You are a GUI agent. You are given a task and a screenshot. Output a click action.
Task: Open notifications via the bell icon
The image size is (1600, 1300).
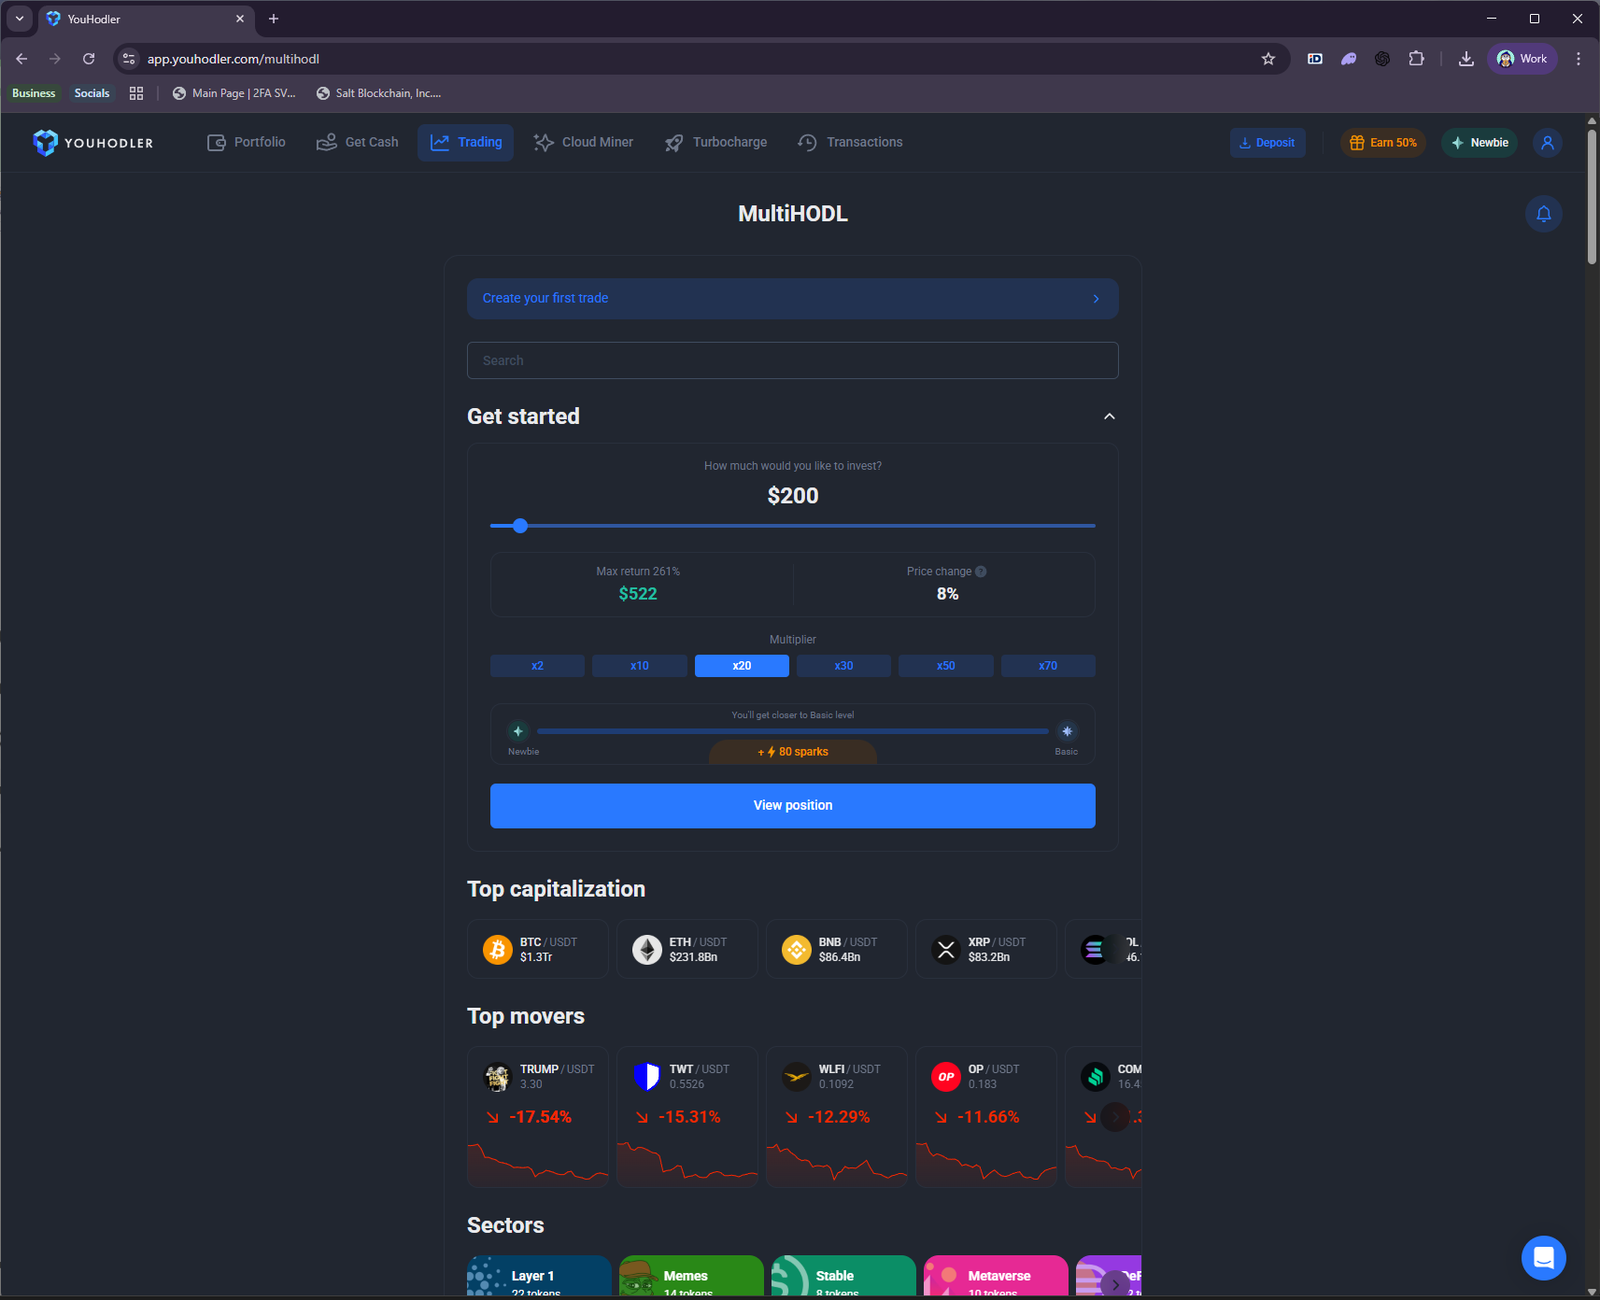(x=1543, y=213)
